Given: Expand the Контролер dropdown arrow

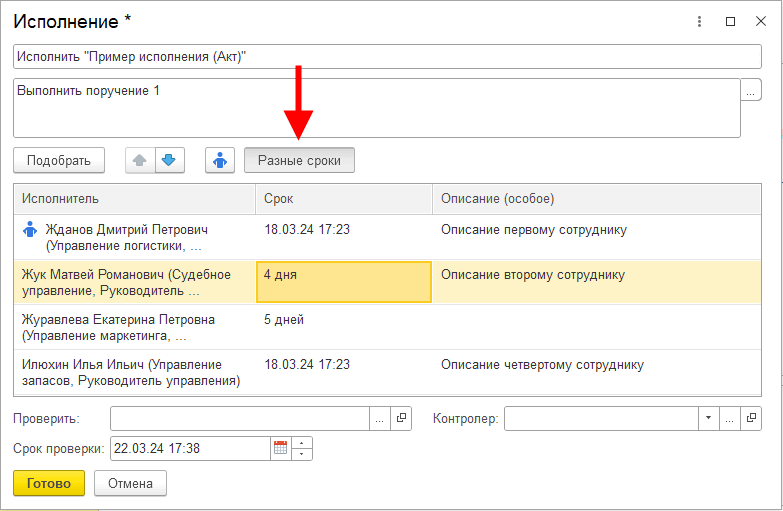Looking at the screenshot, I should click(708, 418).
